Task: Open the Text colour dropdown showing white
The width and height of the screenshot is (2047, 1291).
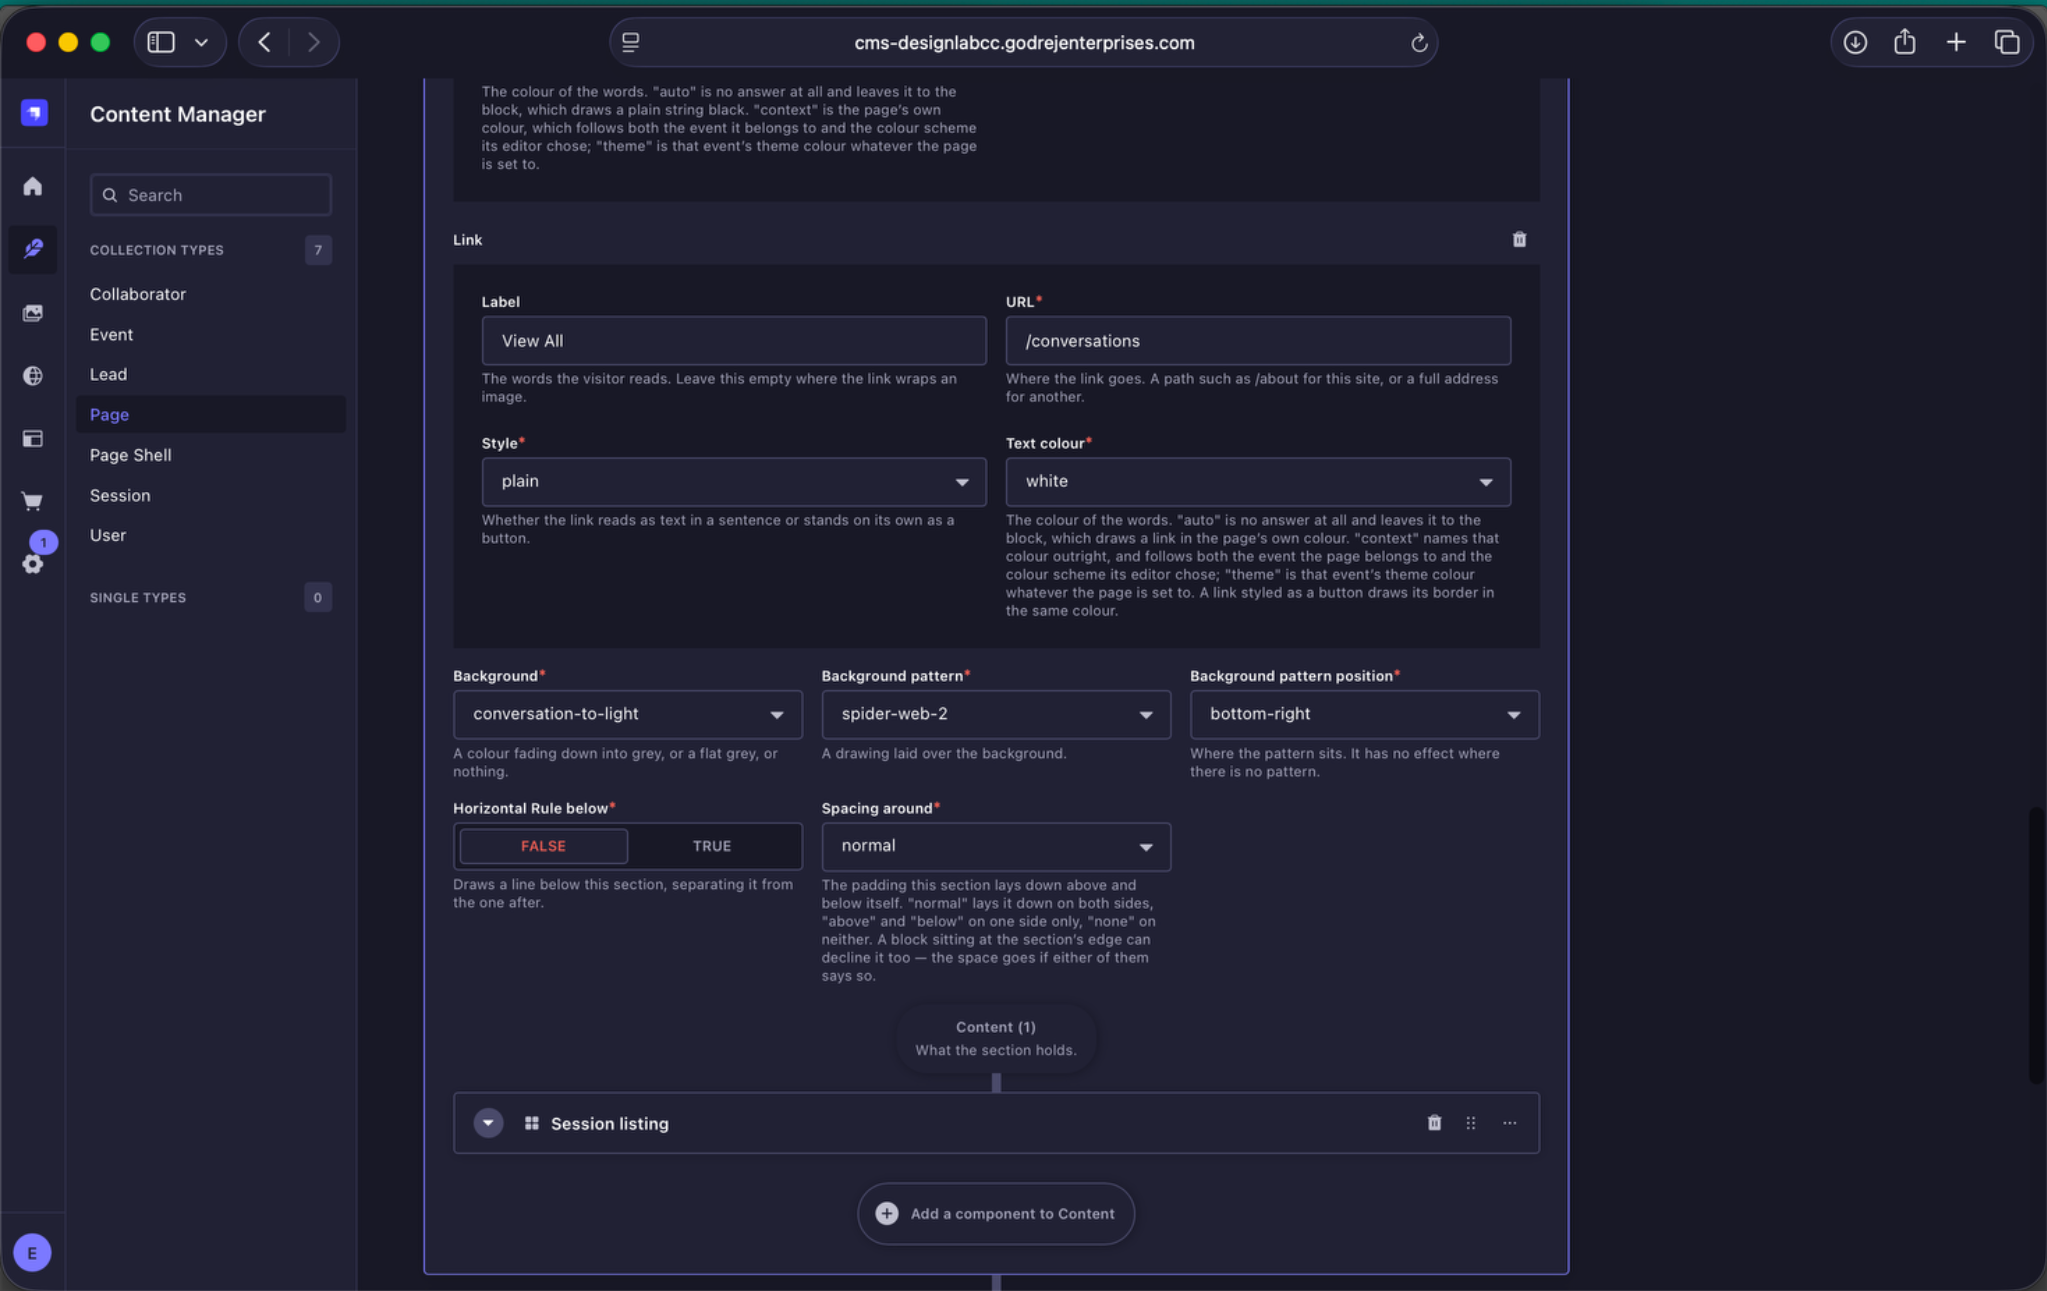Action: point(1258,482)
